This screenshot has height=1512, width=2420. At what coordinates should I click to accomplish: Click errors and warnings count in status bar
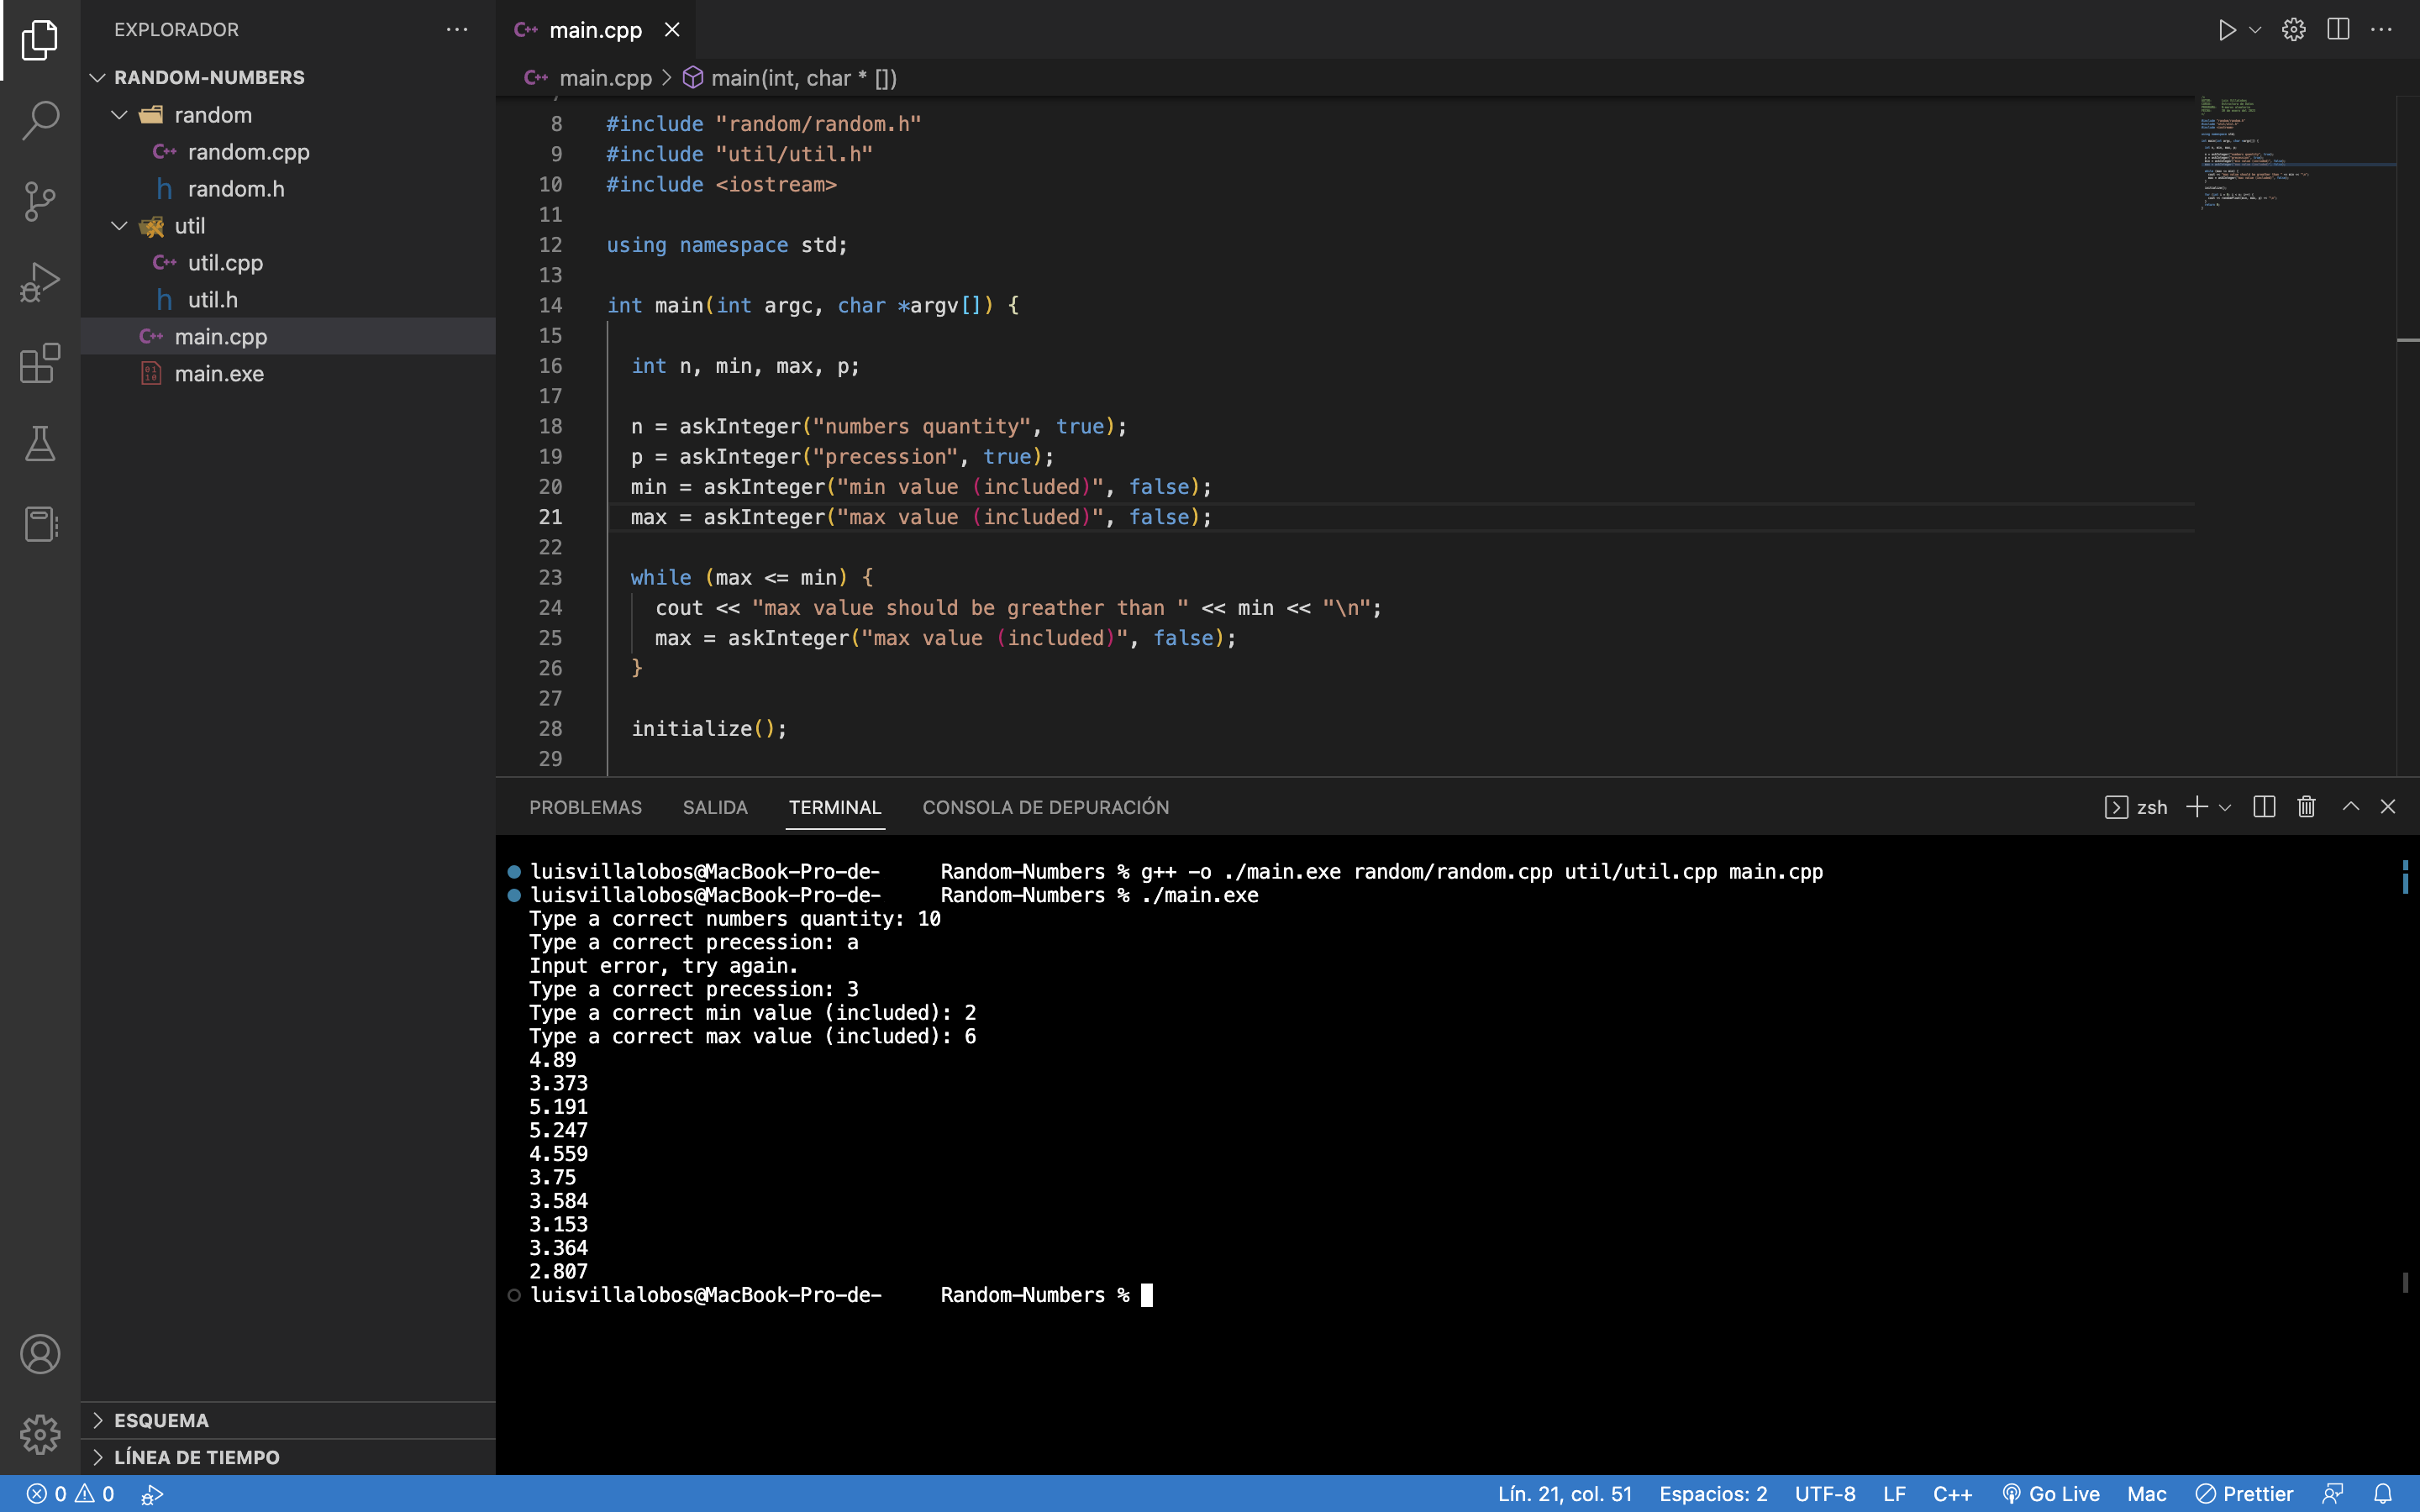(70, 1494)
